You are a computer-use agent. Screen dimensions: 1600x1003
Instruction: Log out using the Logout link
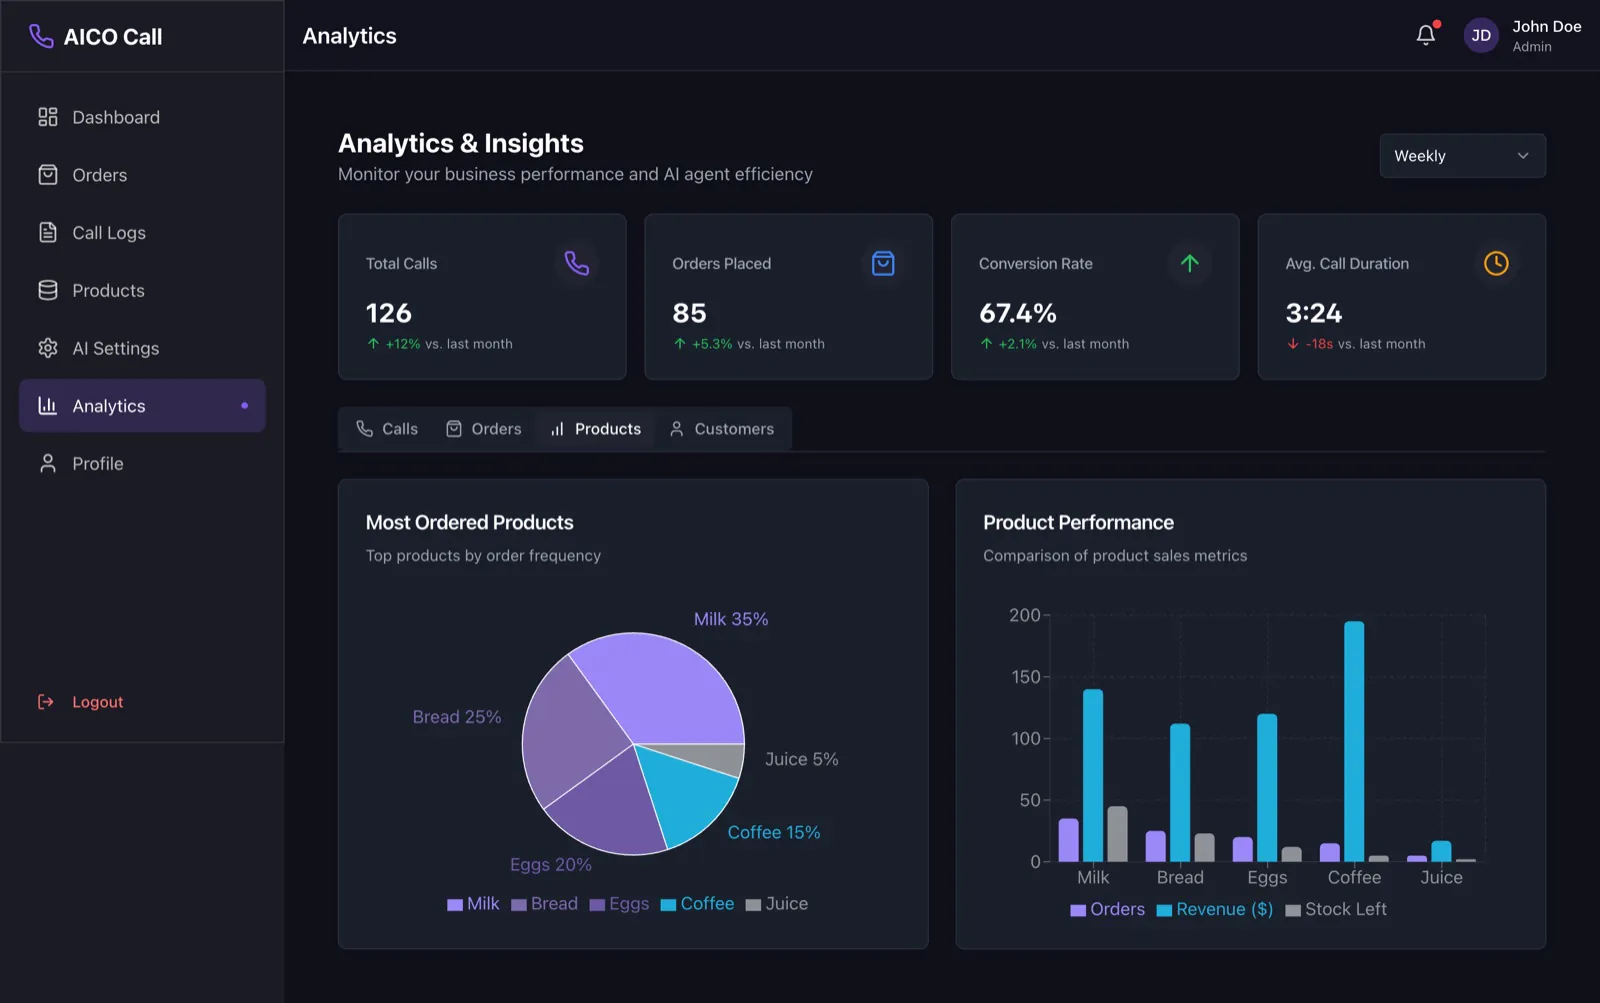pos(80,702)
